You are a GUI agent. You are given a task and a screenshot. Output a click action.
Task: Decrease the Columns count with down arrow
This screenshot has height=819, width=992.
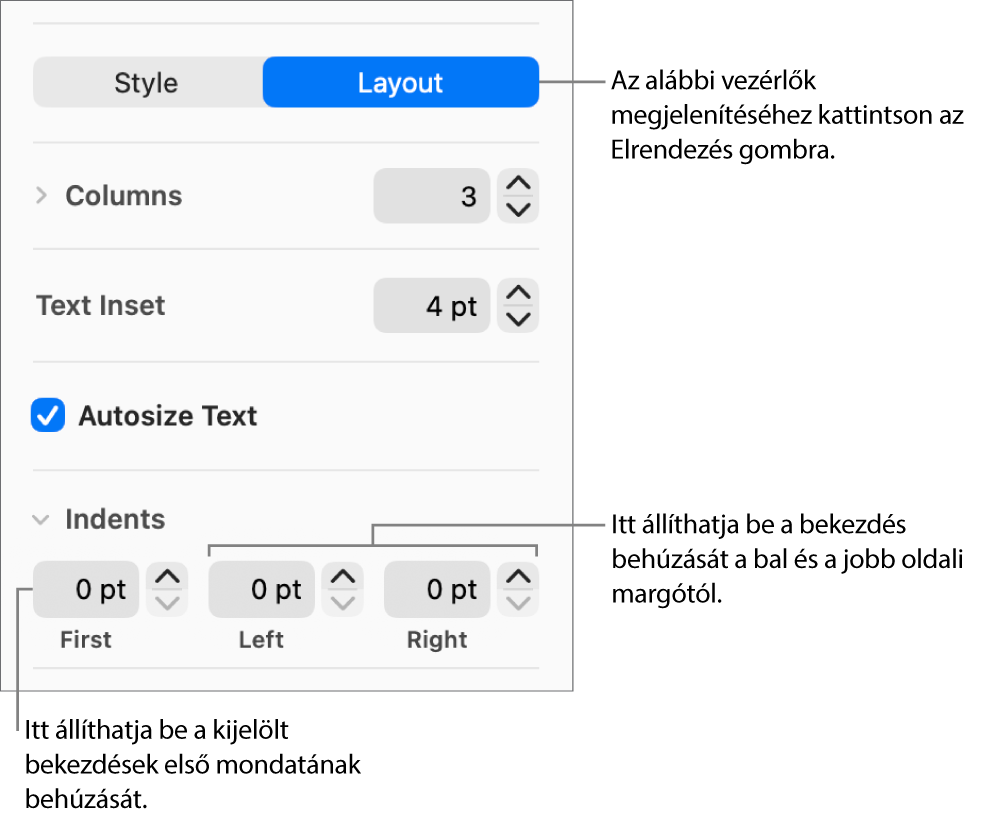point(518,209)
